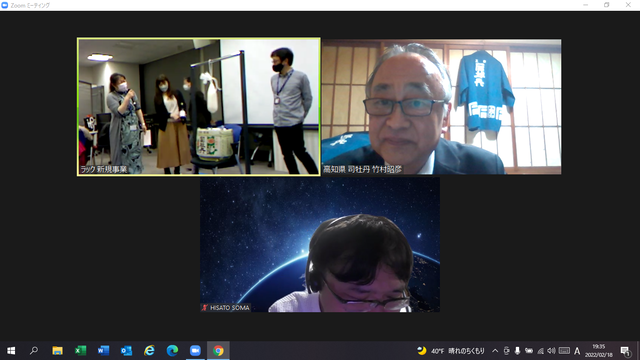Select the ラック 新規事業 video tile
The width and height of the screenshot is (640, 360).
coord(199,107)
